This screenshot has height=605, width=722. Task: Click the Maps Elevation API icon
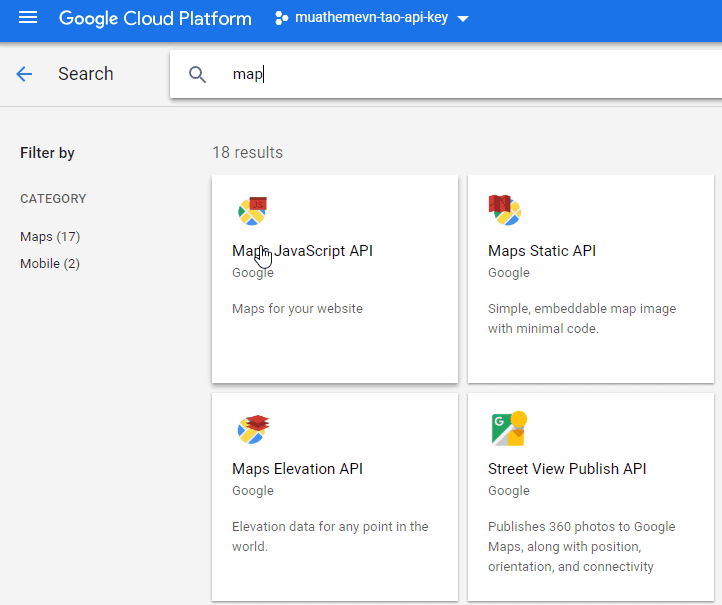(253, 429)
